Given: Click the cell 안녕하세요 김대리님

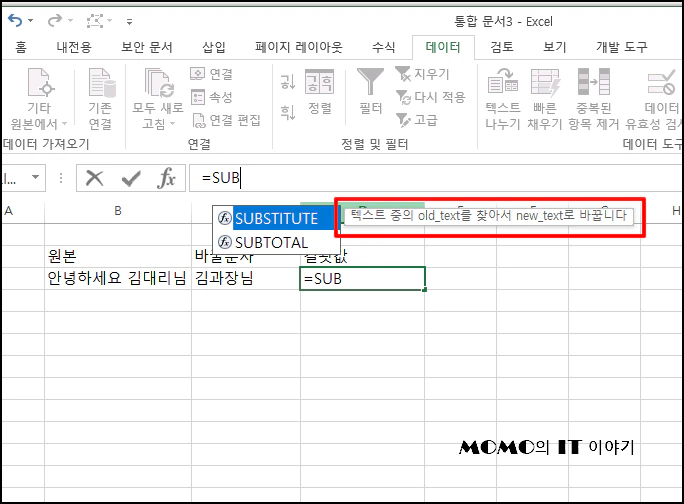Looking at the screenshot, I should tap(118, 278).
